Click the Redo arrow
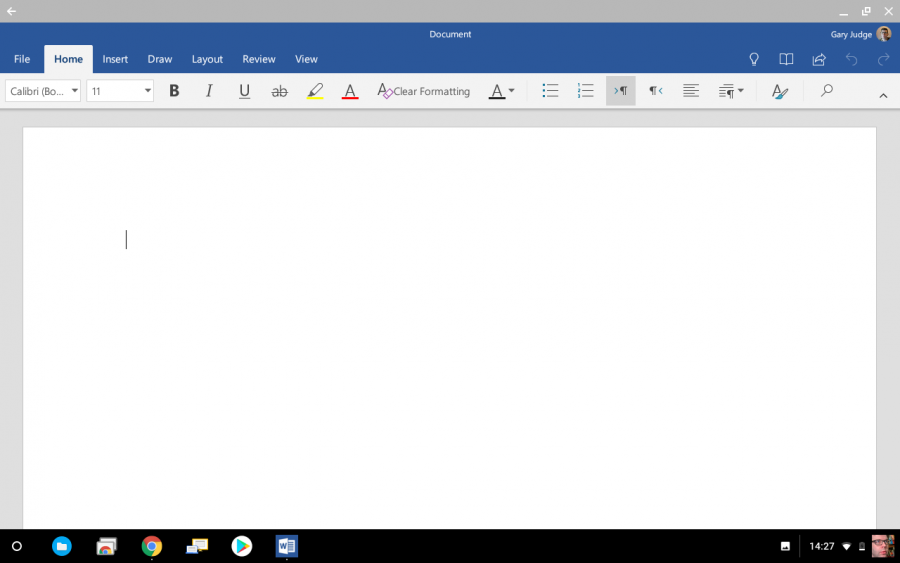 click(x=883, y=59)
